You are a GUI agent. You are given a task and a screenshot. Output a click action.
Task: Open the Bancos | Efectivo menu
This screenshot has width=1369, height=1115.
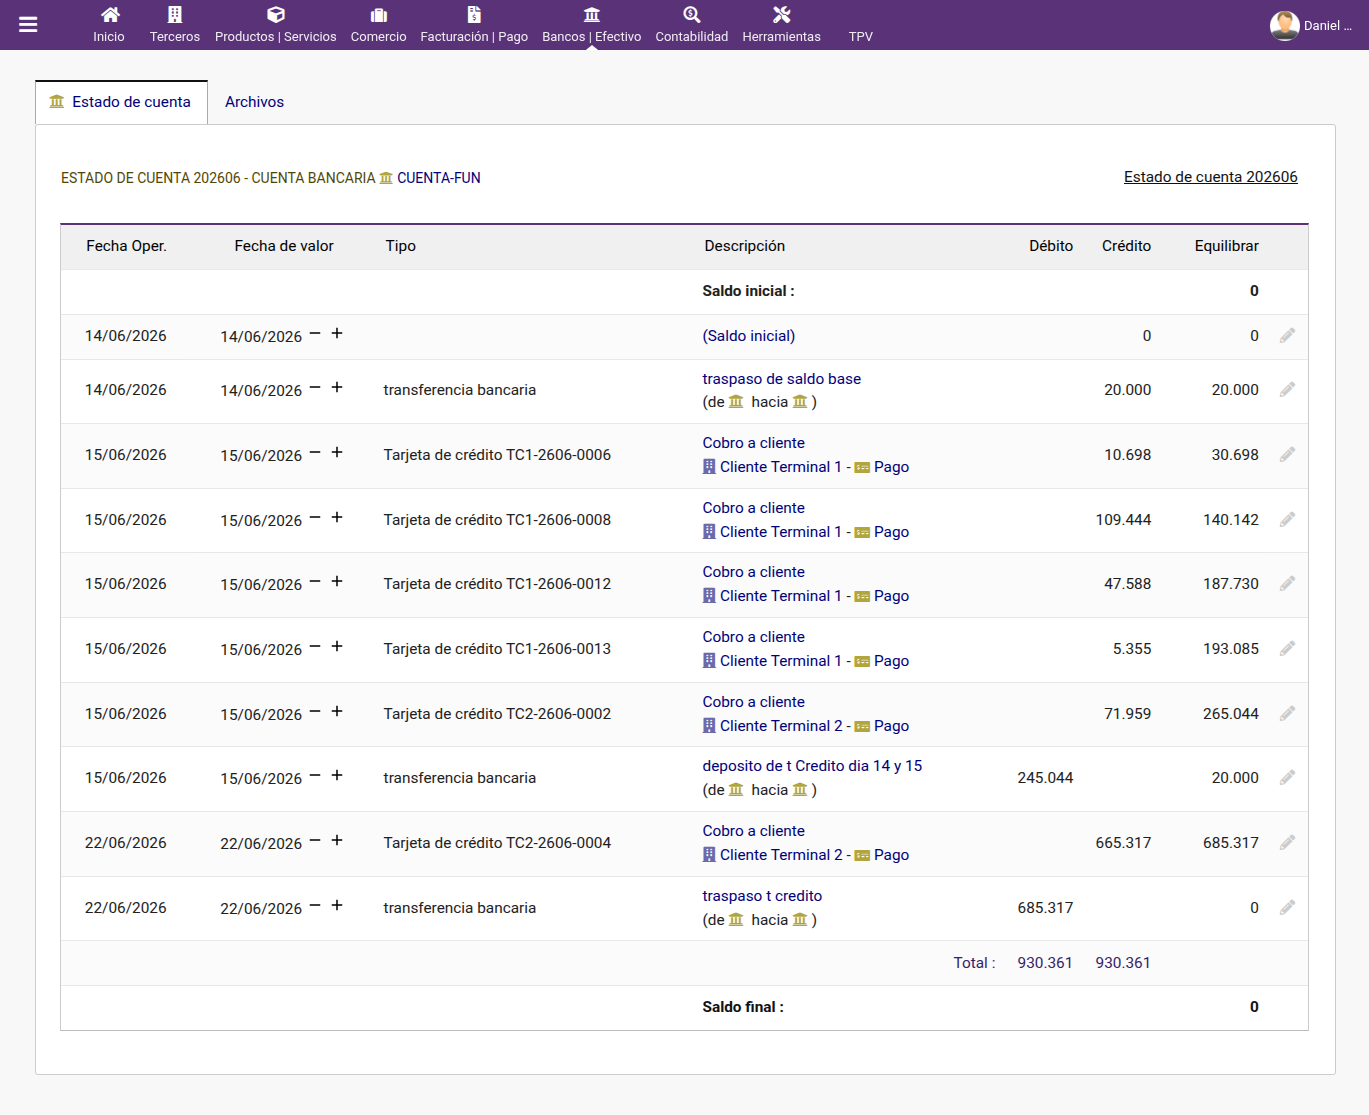[592, 25]
